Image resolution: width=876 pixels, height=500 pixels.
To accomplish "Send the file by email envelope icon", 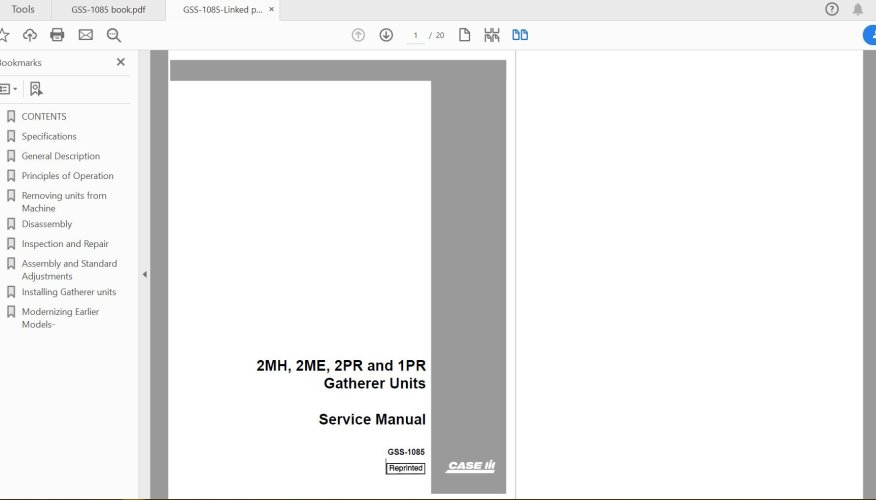I will (x=85, y=35).
